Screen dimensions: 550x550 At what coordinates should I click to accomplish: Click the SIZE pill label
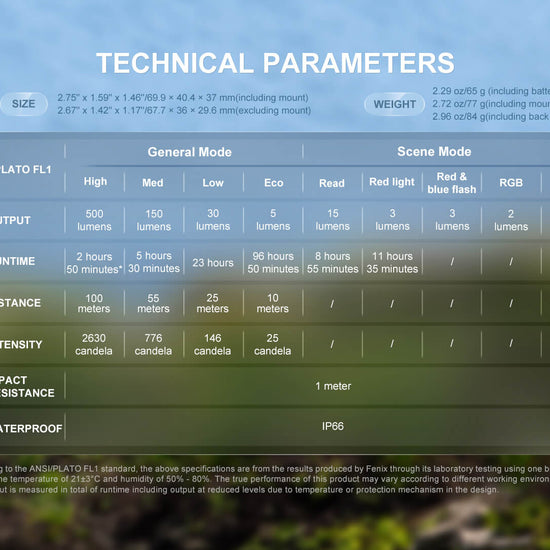[x=24, y=104]
